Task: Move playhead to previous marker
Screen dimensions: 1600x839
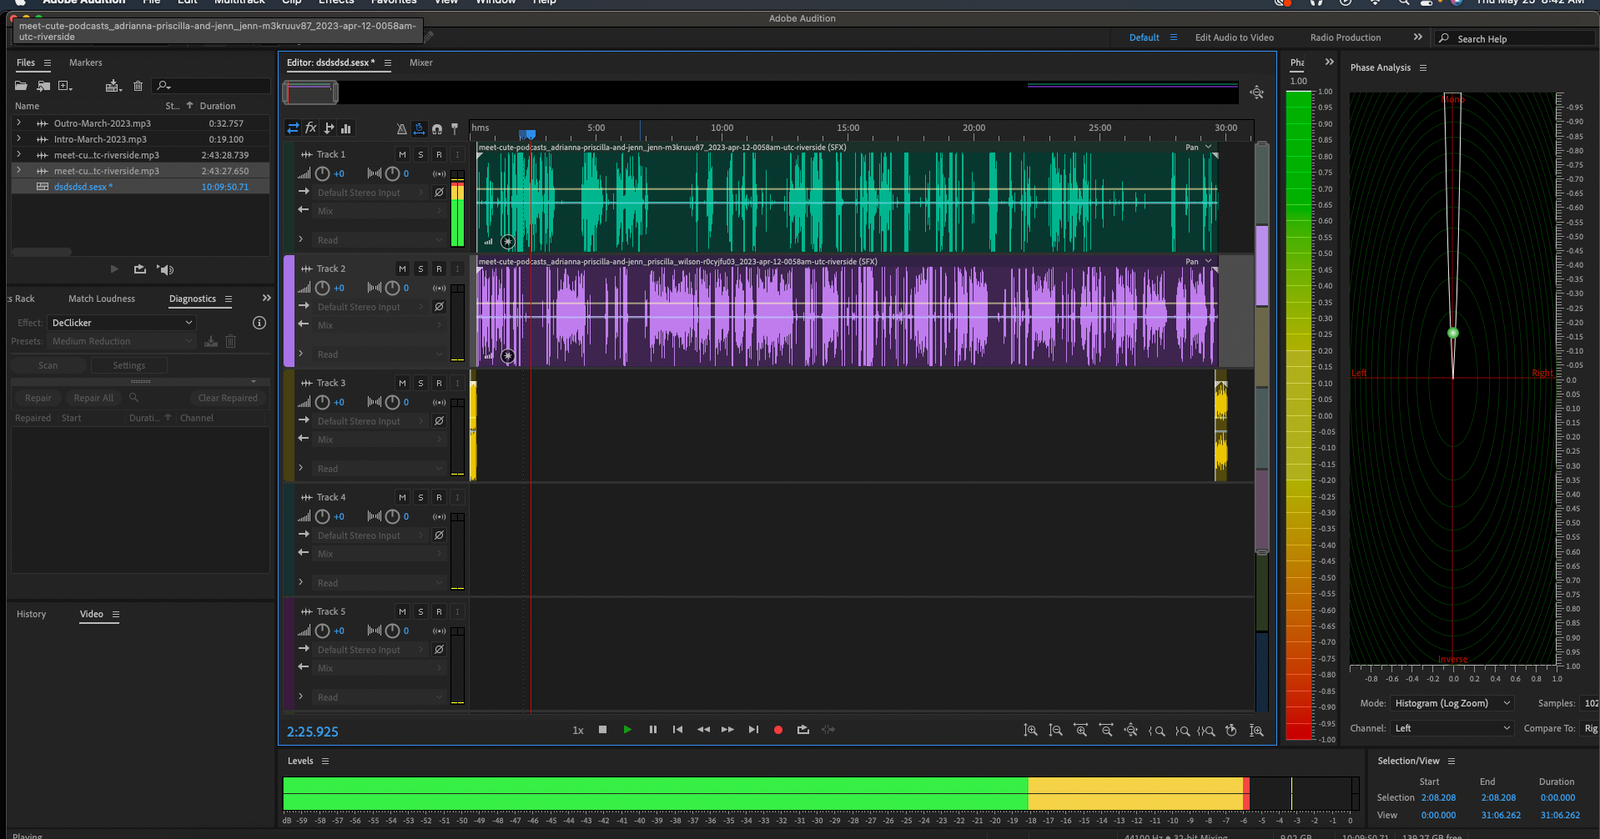Action: point(678,730)
